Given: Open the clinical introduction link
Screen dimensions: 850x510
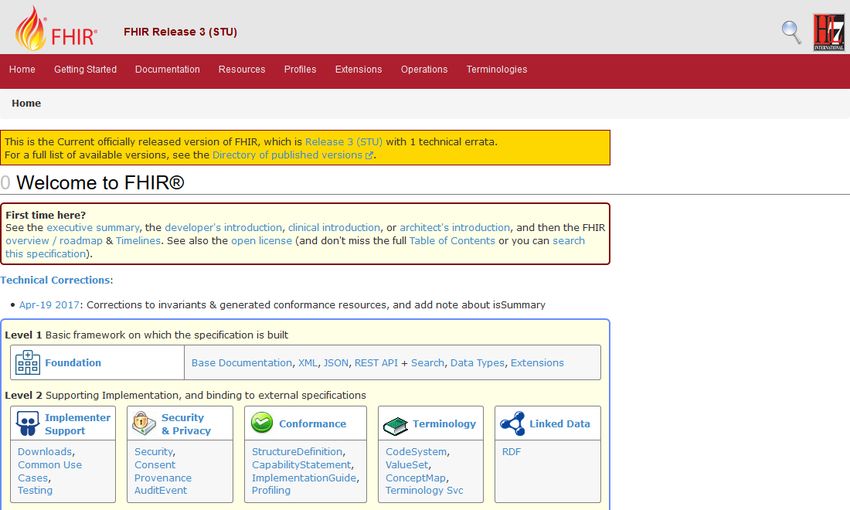Looking at the screenshot, I should click(334, 228).
